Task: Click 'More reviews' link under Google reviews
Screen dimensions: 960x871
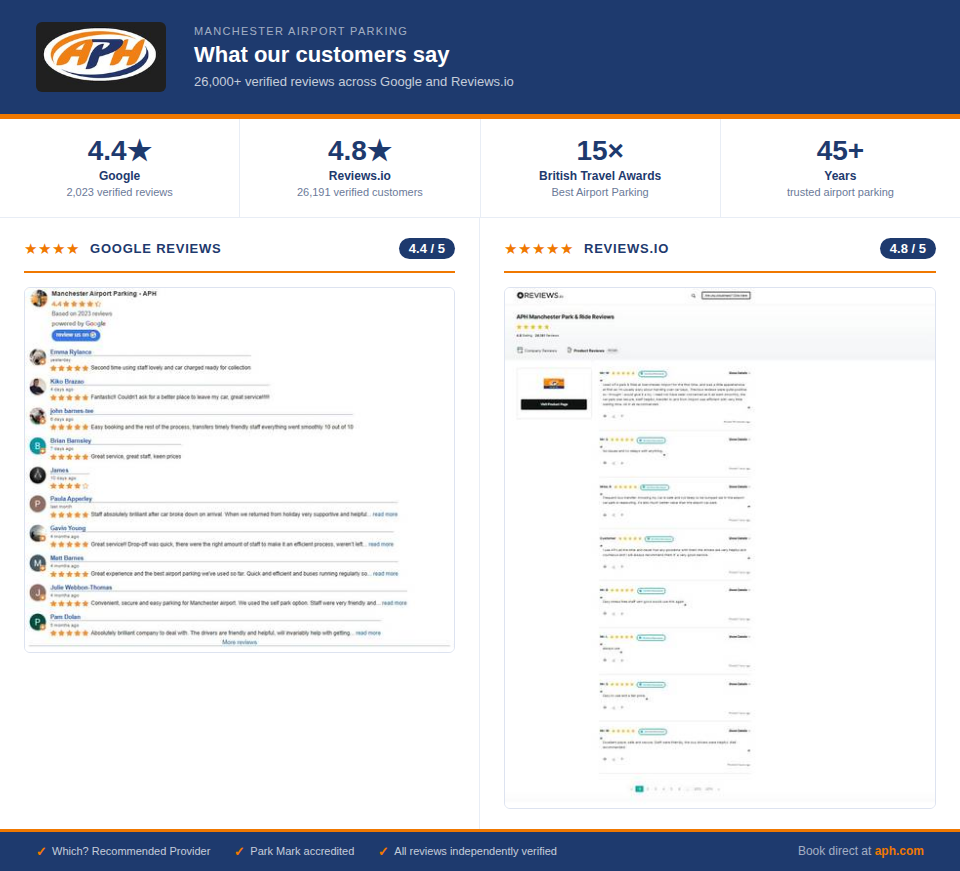Action: pos(239,642)
